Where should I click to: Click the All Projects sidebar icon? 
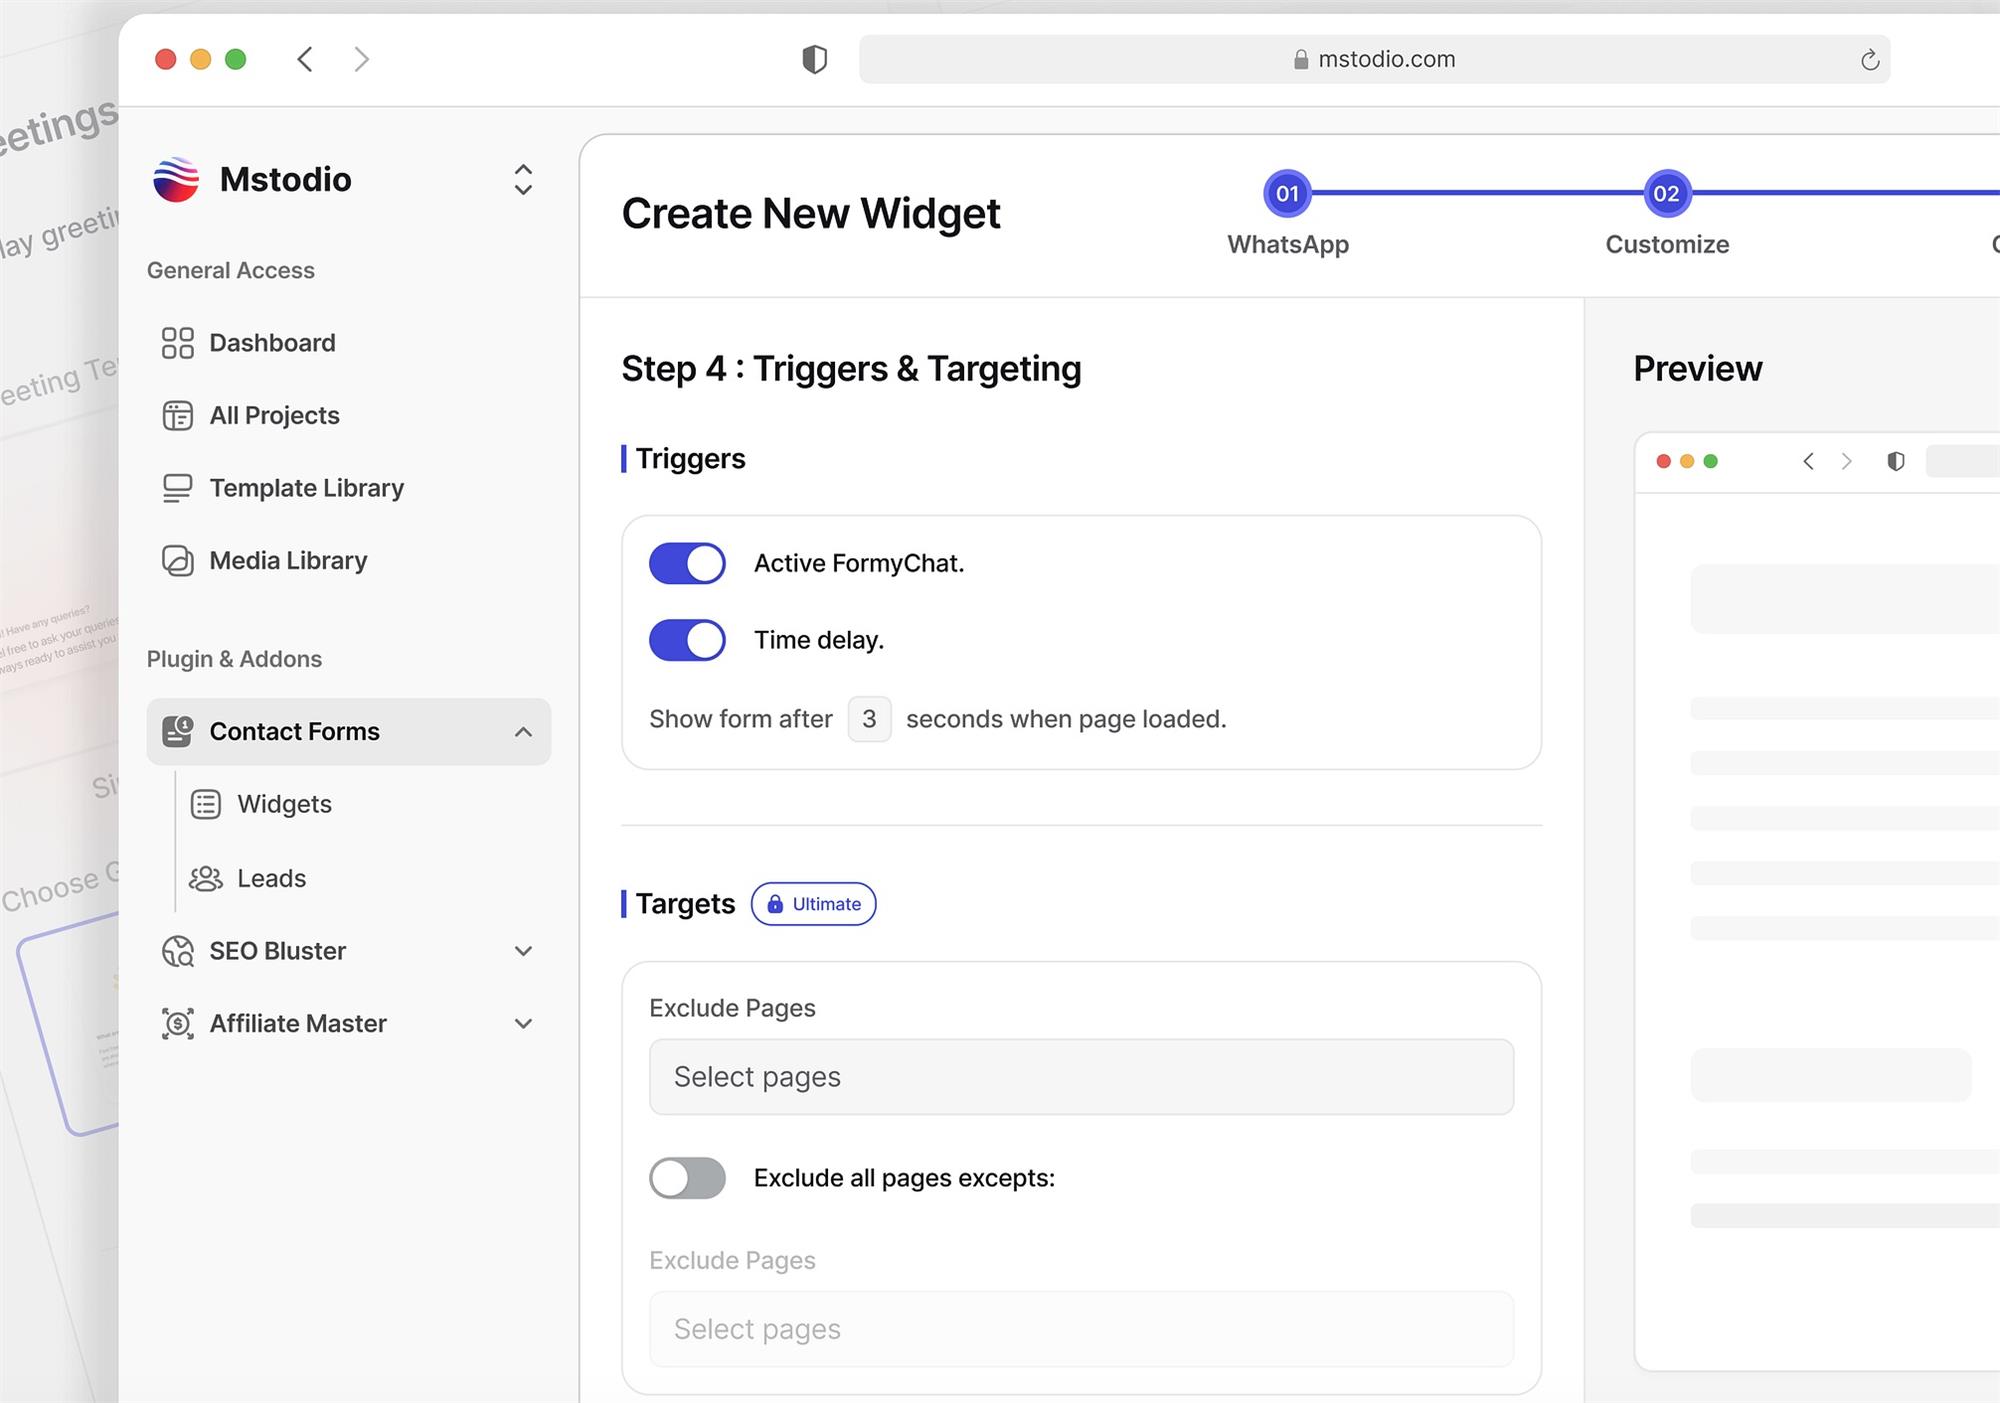177,416
